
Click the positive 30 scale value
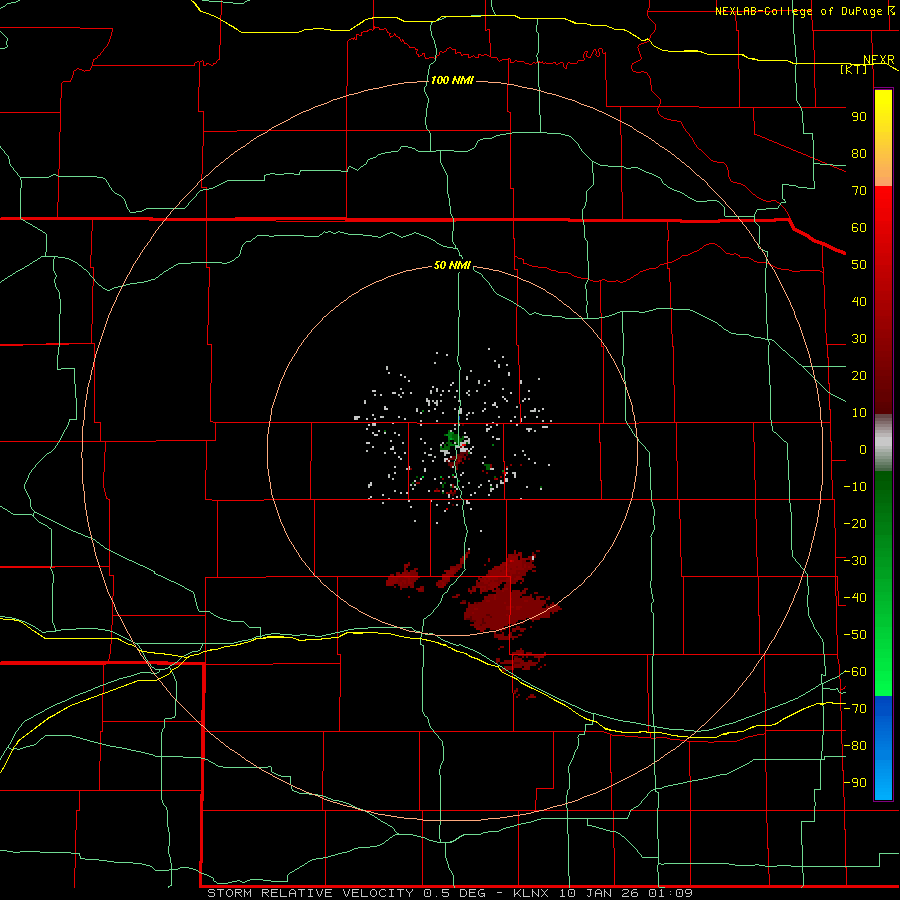859,339
